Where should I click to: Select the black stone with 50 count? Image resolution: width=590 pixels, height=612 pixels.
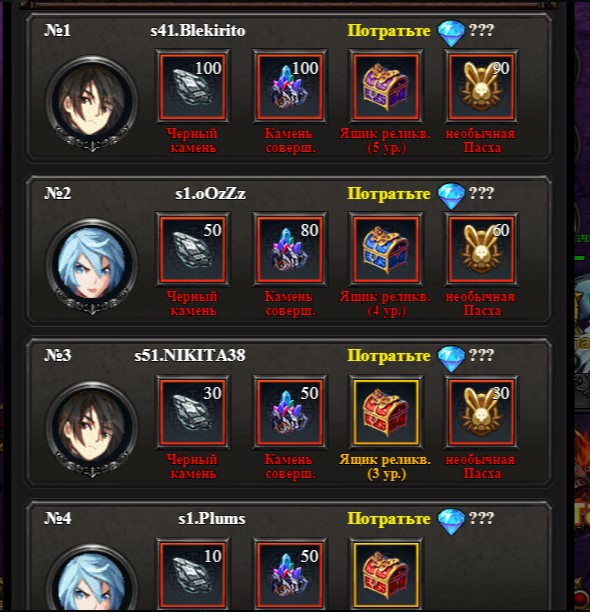click(193, 249)
